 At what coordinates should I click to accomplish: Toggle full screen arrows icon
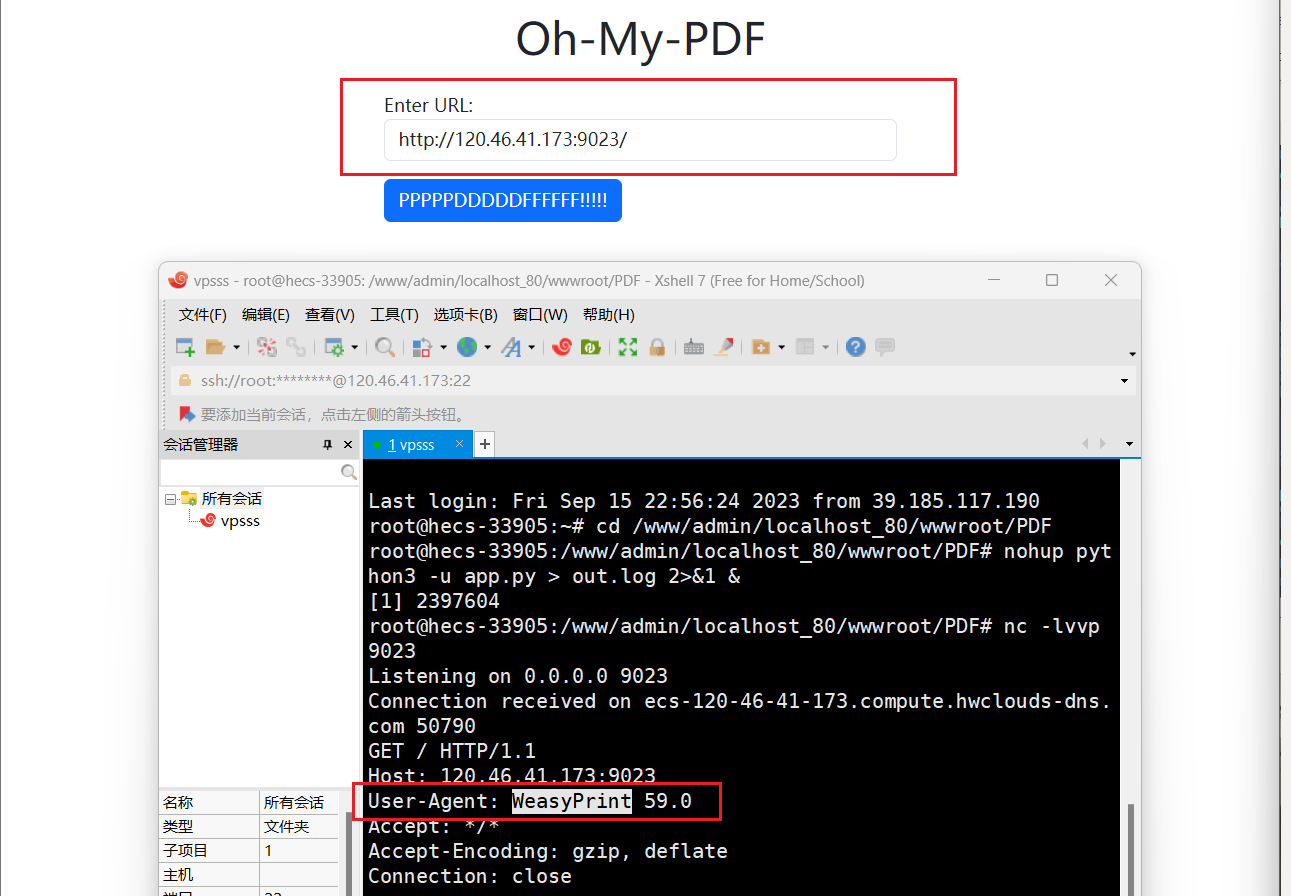[x=628, y=347]
